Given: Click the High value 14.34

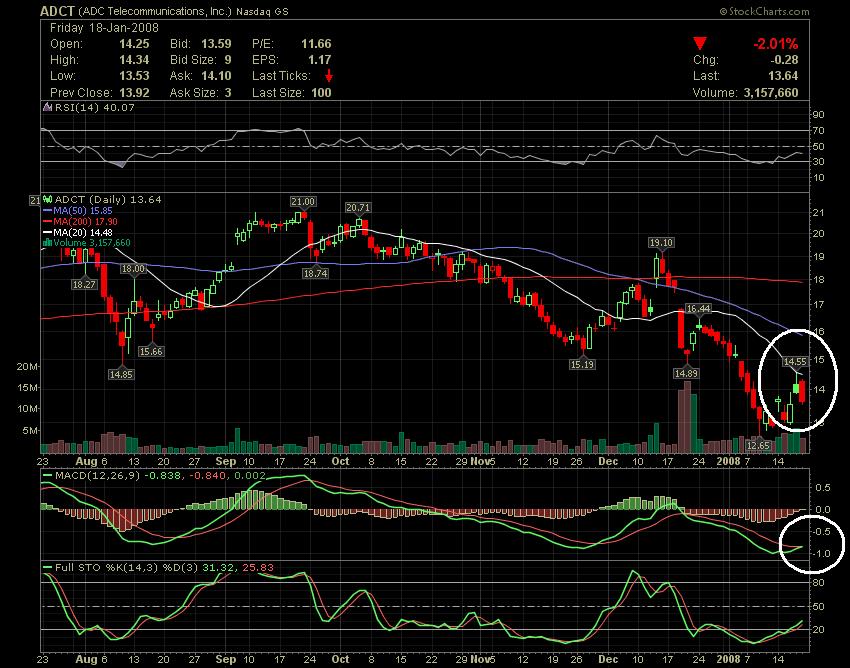Looking at the screenshot, I should (x=134, y=60).
